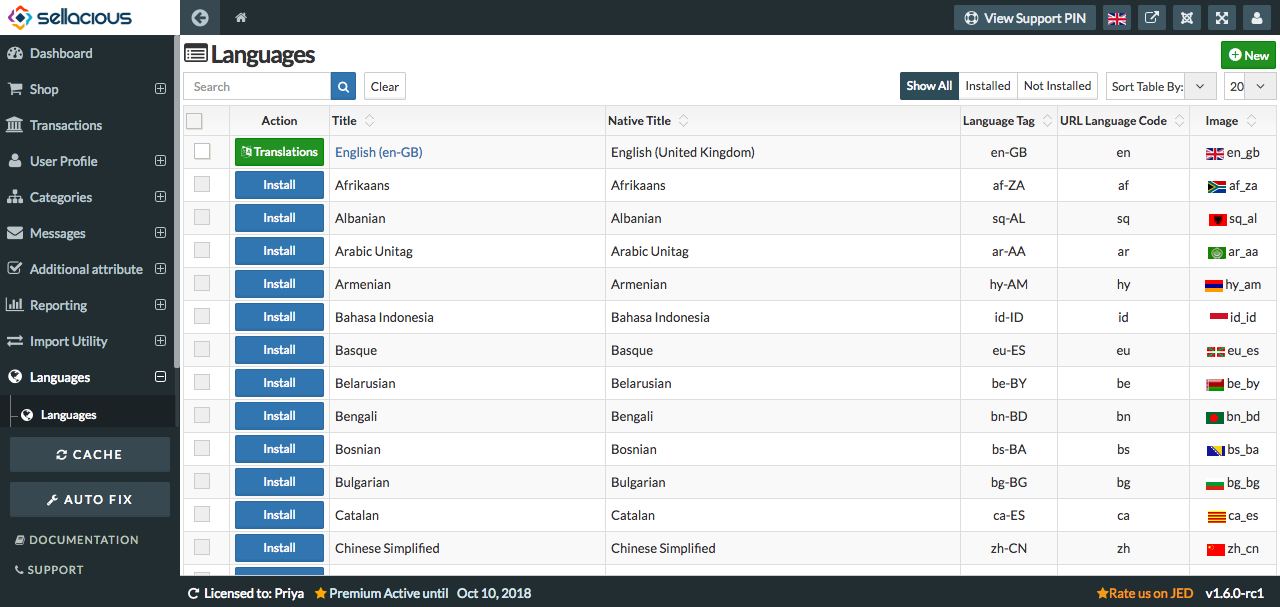1280x607 pixels.
Task: Click the Joomla icon in top bar
Action: point(1187,18)
